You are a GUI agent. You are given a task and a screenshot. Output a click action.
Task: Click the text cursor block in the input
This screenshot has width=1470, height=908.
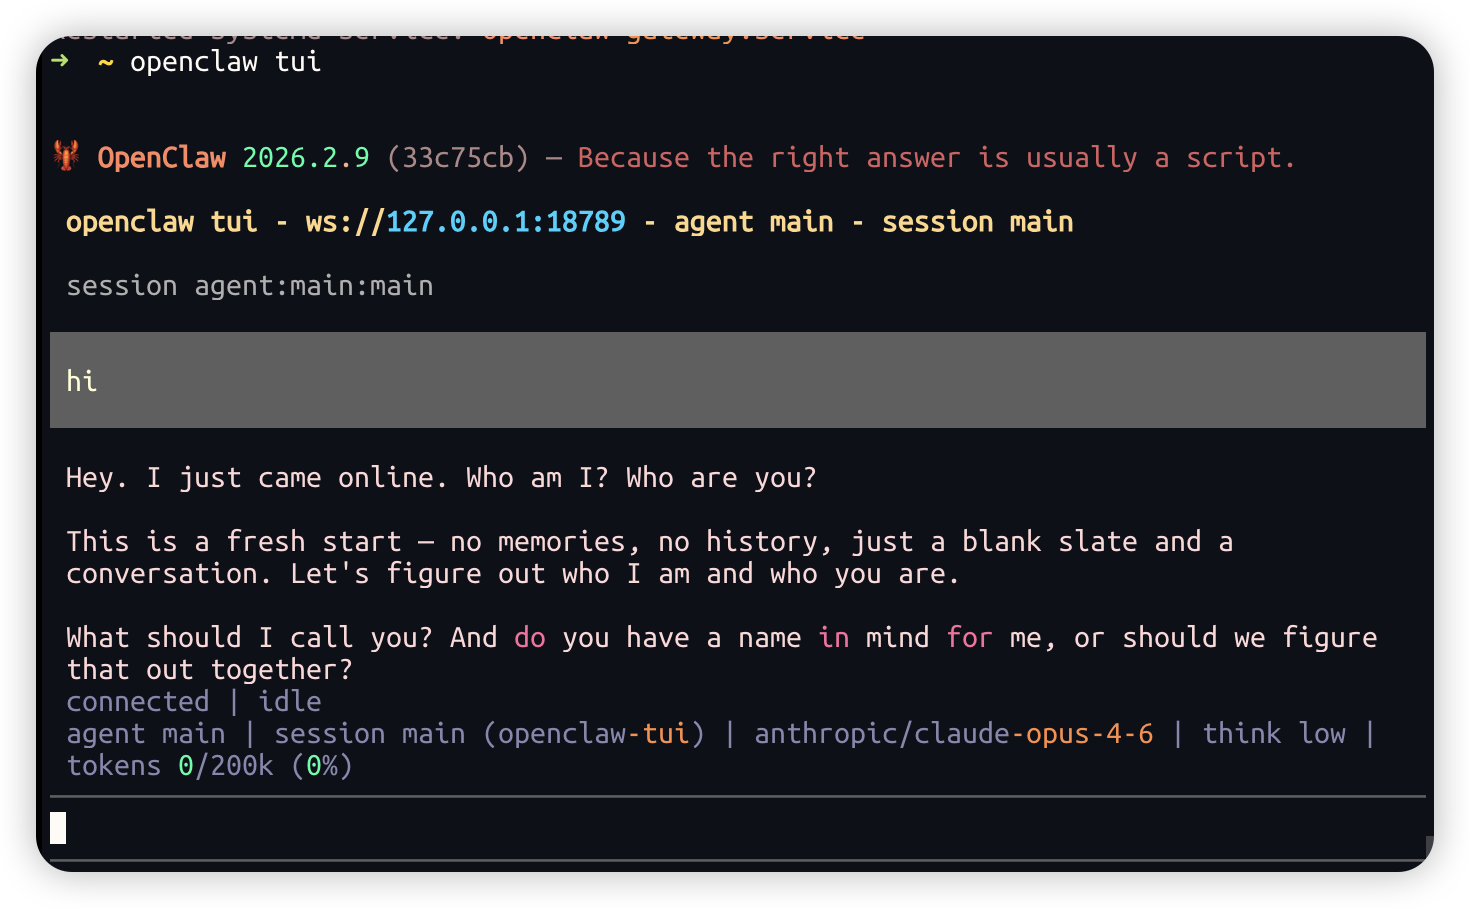[58, 828]
